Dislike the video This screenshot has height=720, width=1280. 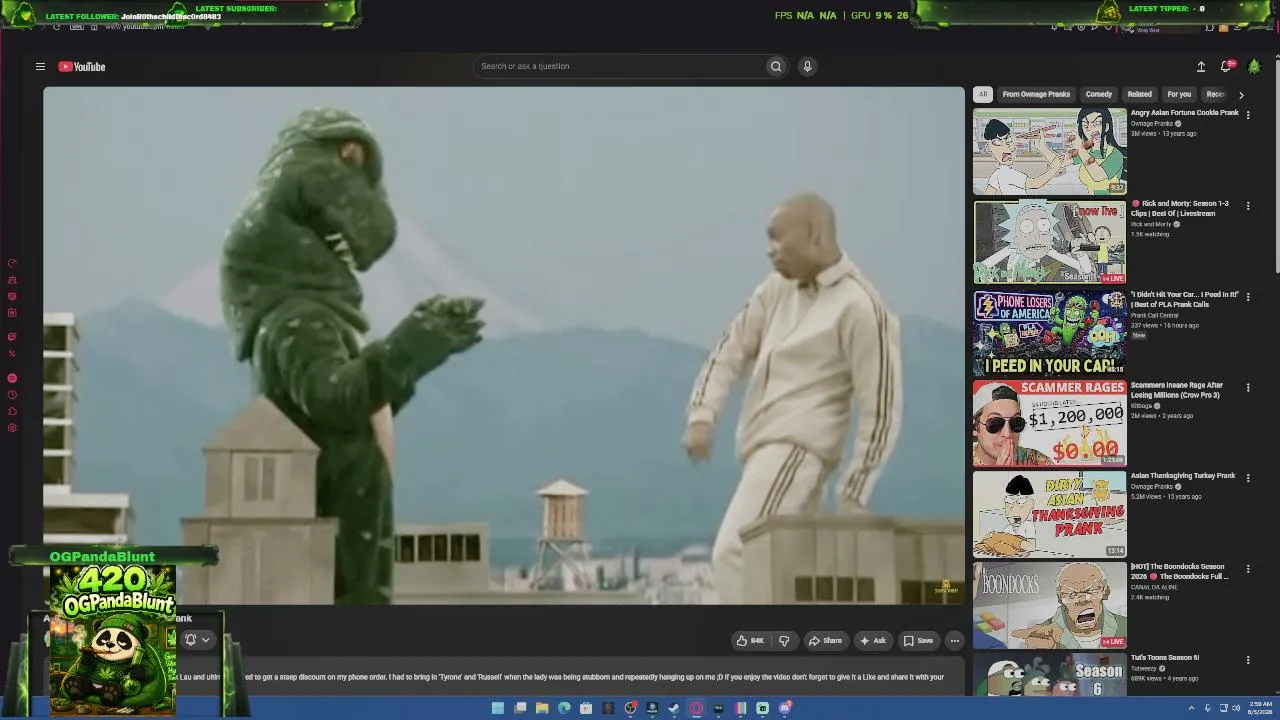point(784,641)
